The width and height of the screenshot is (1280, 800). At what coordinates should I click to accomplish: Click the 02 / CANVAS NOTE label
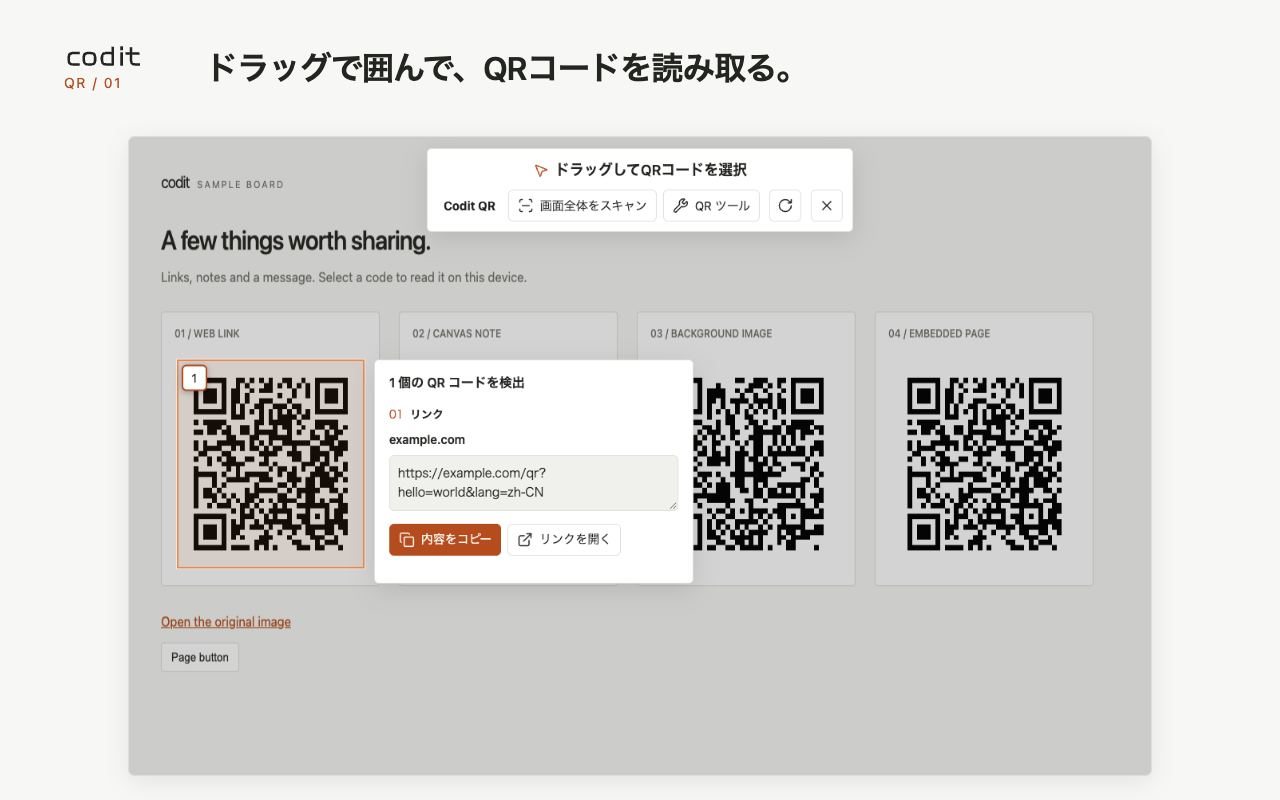coord(457,334)
